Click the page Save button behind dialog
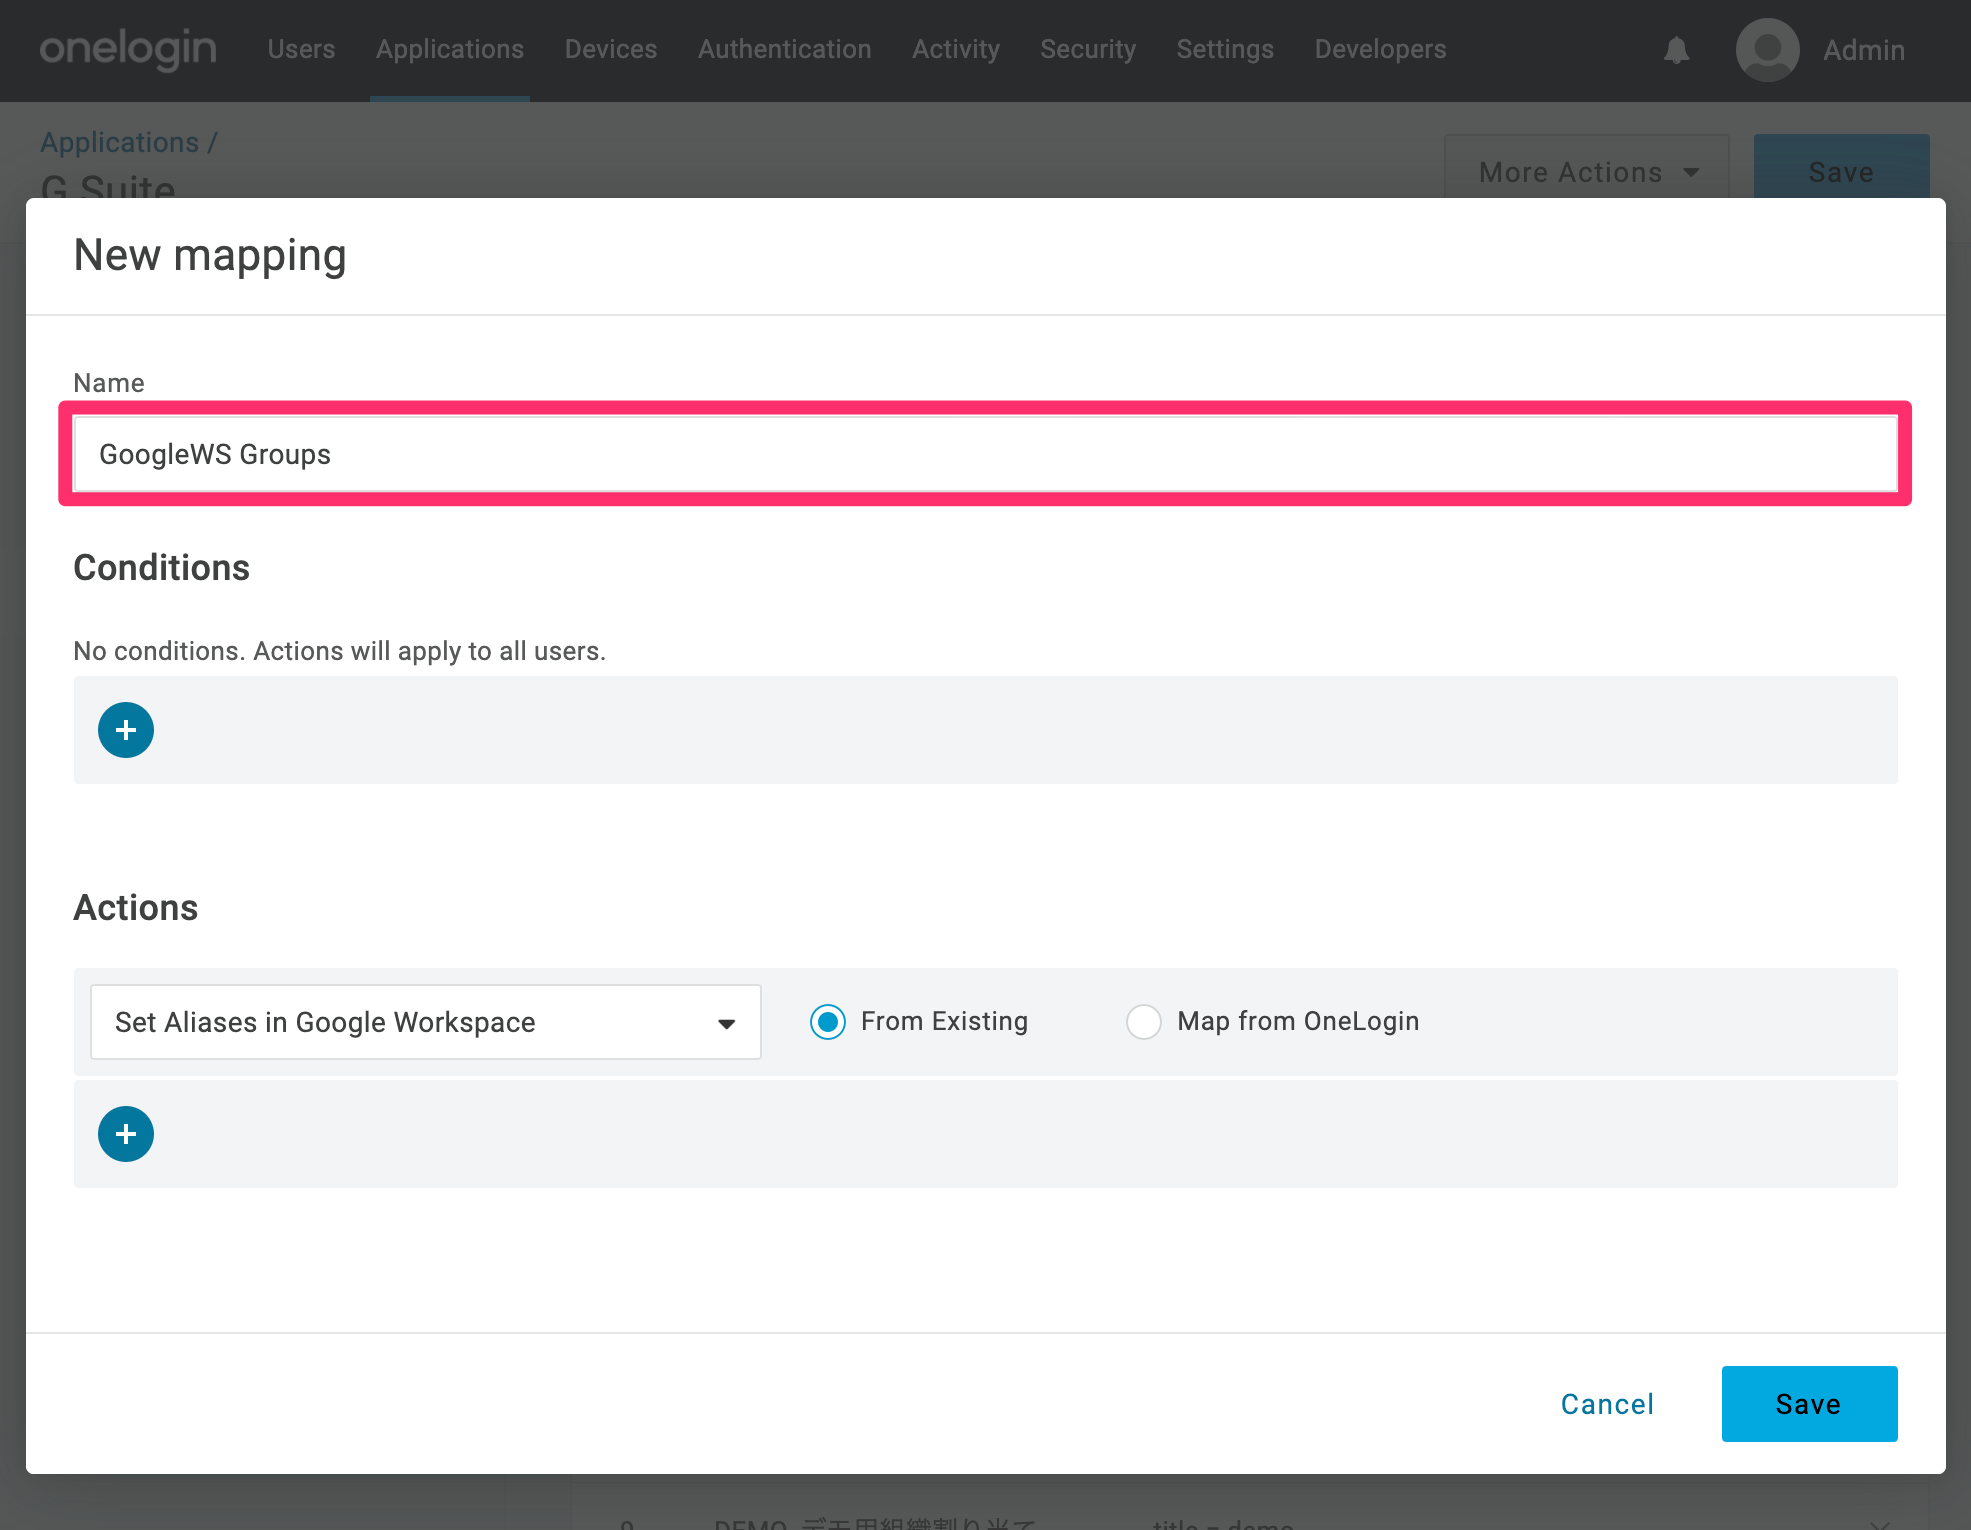Image resolution: width=1971 pixels, height=1530 pixels. pos(1841,168)
